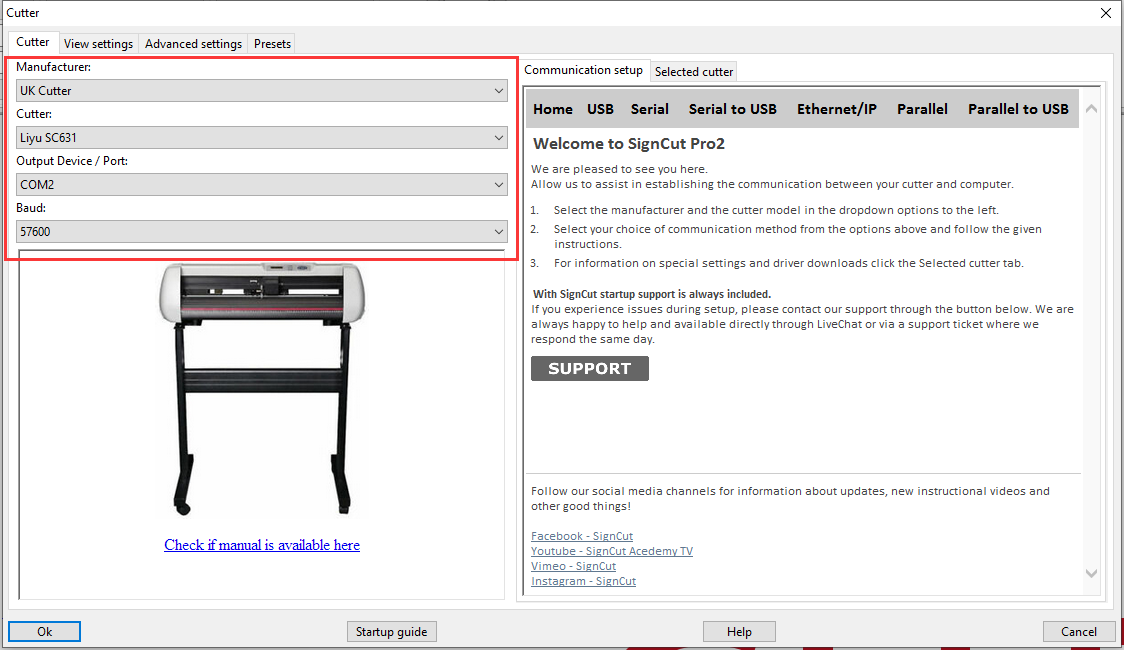Switch to Communication setup tab
This screenshot has height=650, width=1124.
(584, 70)
